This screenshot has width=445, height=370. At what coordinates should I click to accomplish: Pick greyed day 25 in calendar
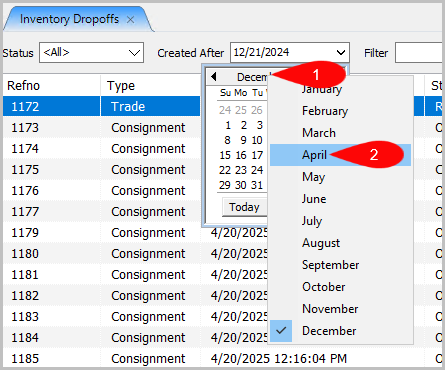[x=241, y=110]
